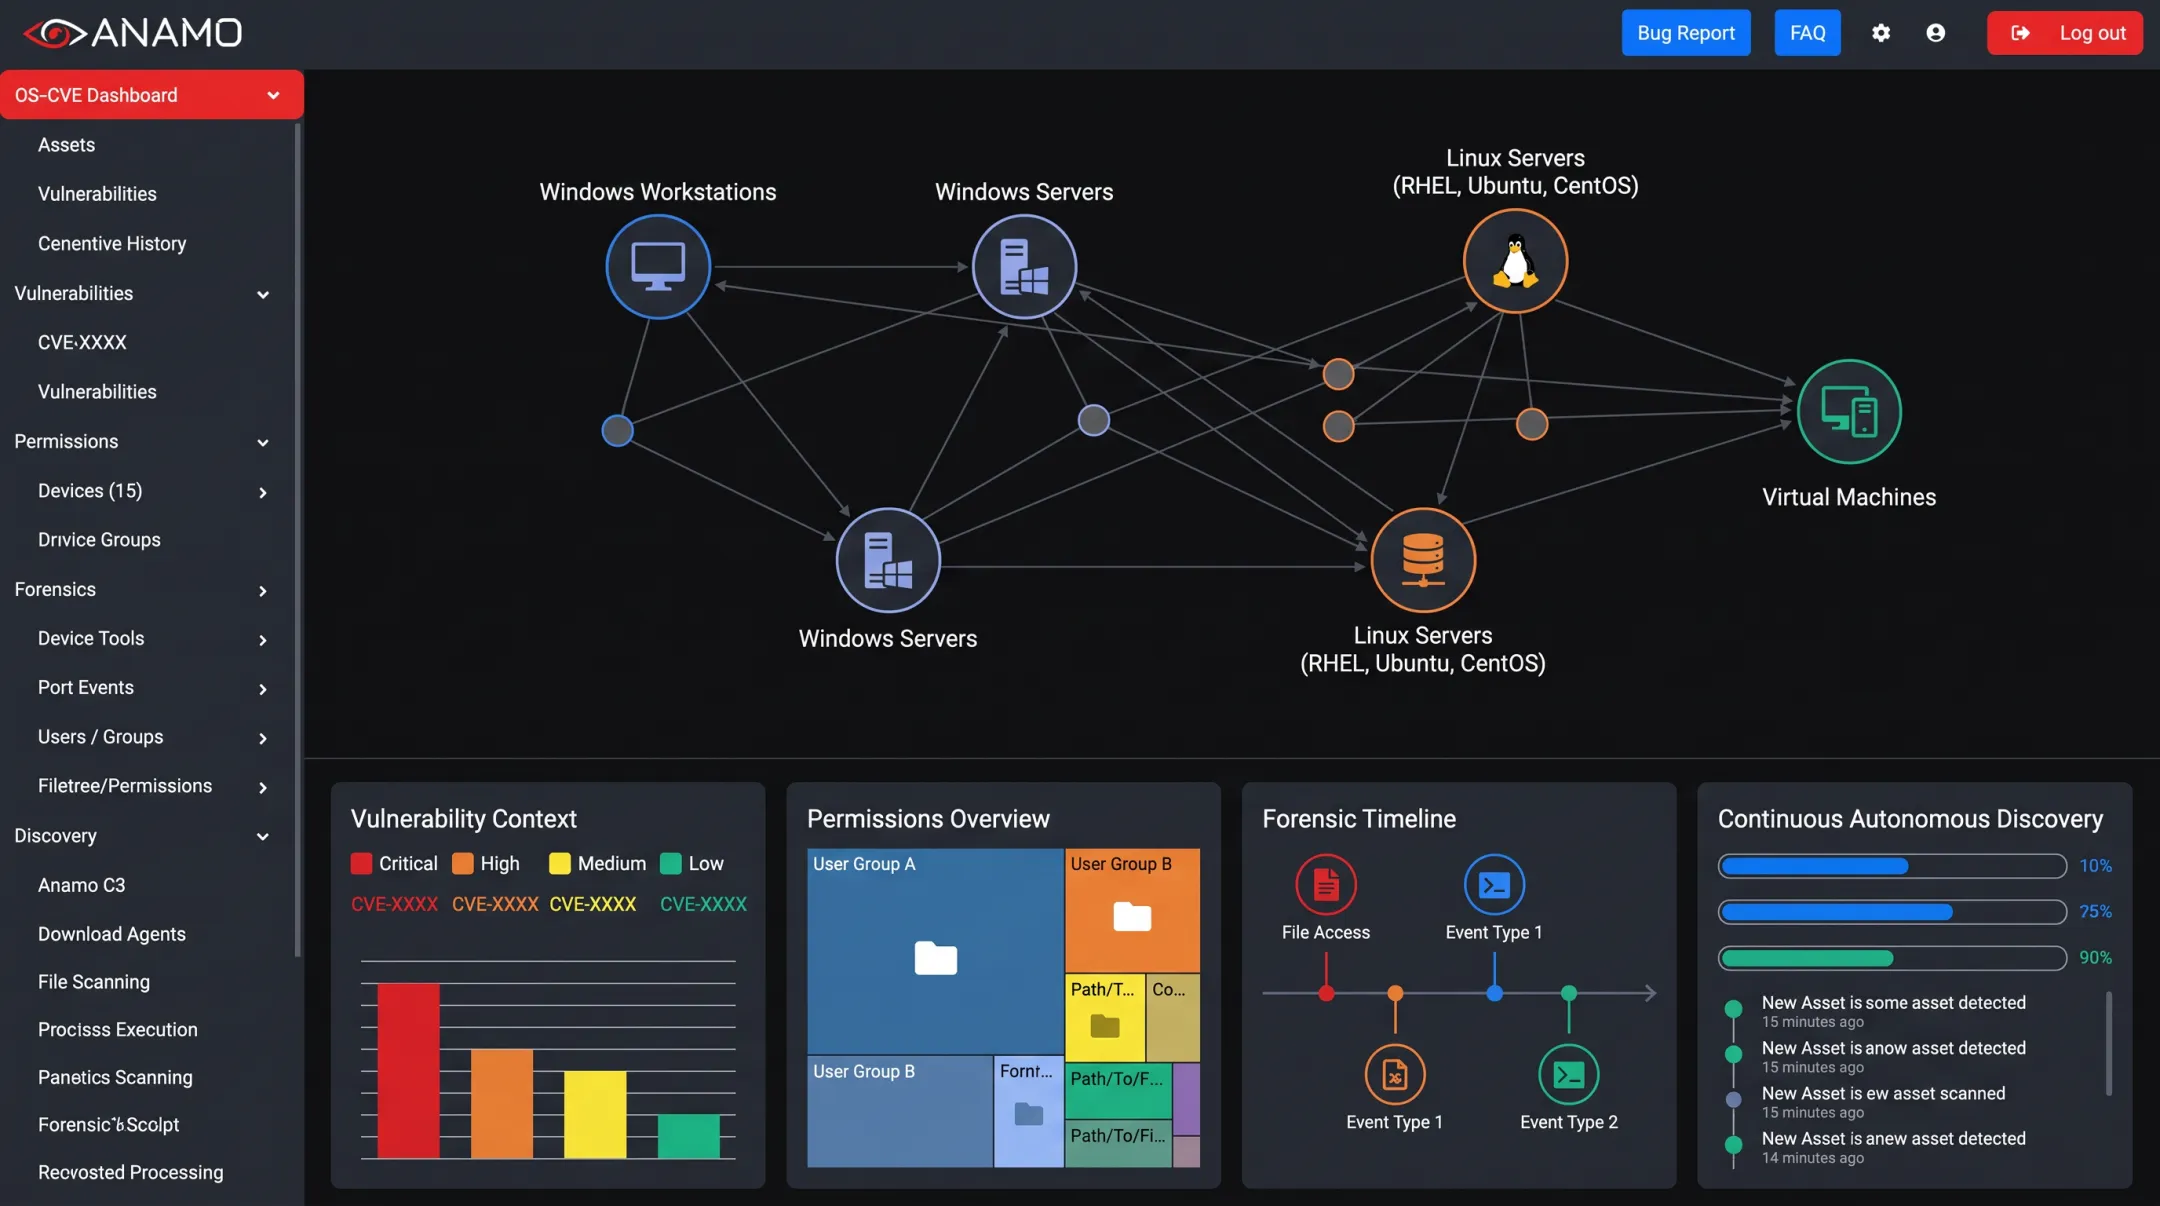The height and width of the screenshot is (1206, 2160).
Task: Click the blue Event Type 1 terminal icon
Action: (1494, 884)
